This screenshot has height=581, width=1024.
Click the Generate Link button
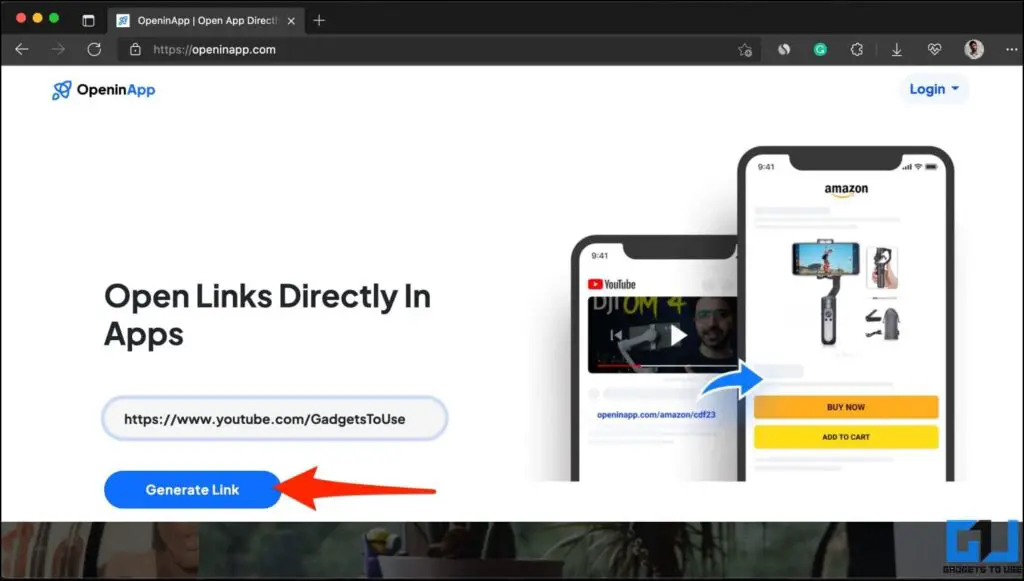click(191, 489)
